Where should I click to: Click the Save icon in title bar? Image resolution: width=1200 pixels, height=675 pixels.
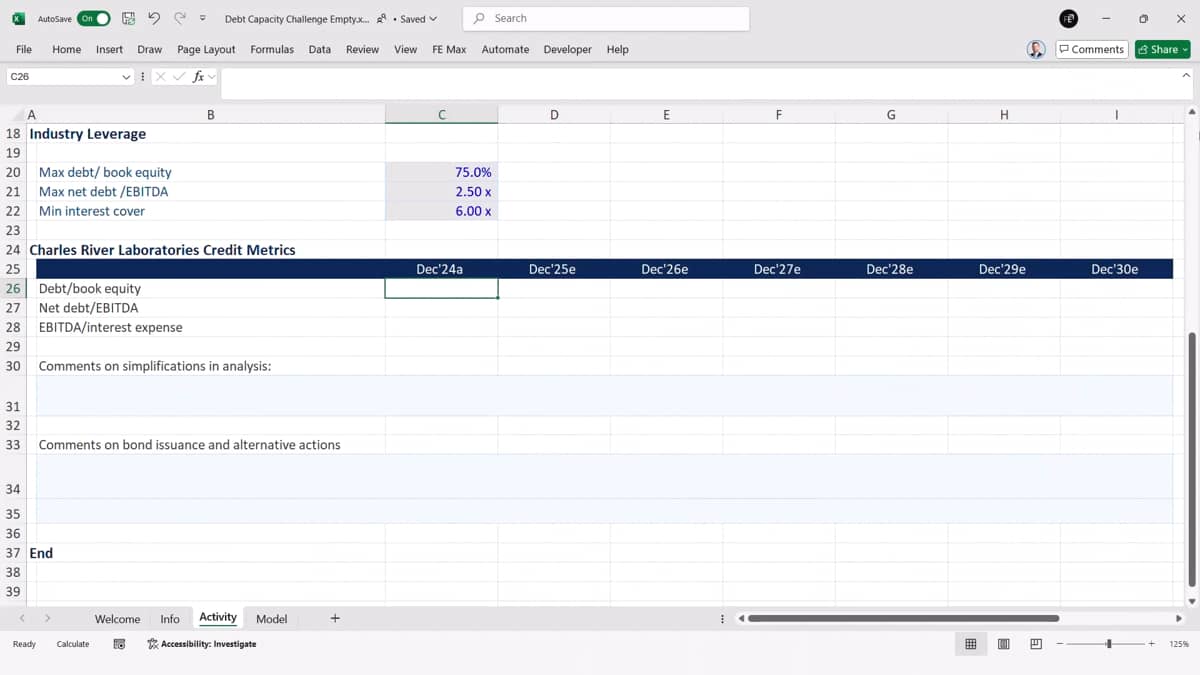click(128, 18)
